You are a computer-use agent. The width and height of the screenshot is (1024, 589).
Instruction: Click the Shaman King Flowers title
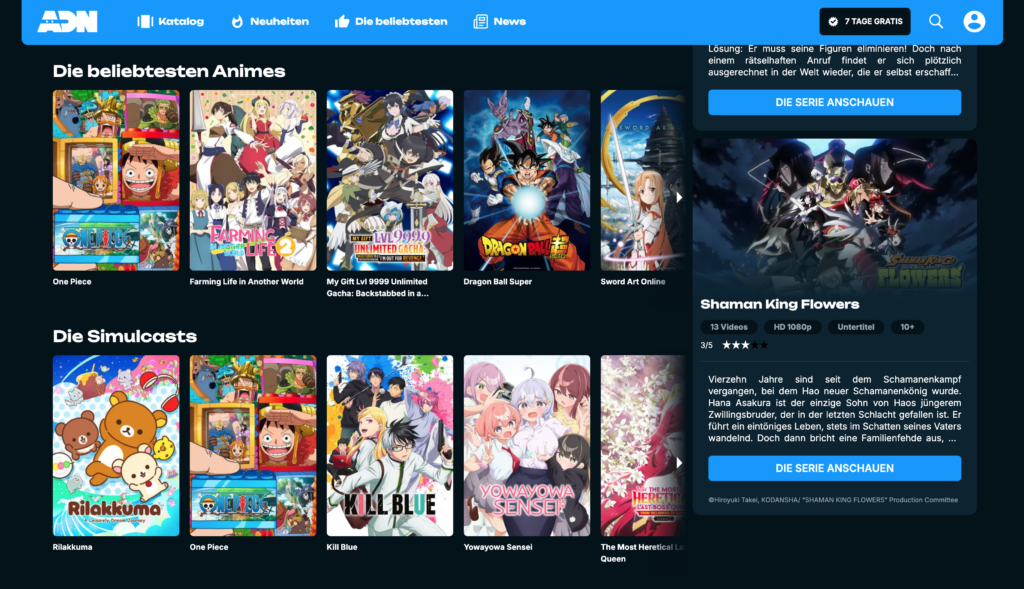pyautogui.click(x=779, y=304)
